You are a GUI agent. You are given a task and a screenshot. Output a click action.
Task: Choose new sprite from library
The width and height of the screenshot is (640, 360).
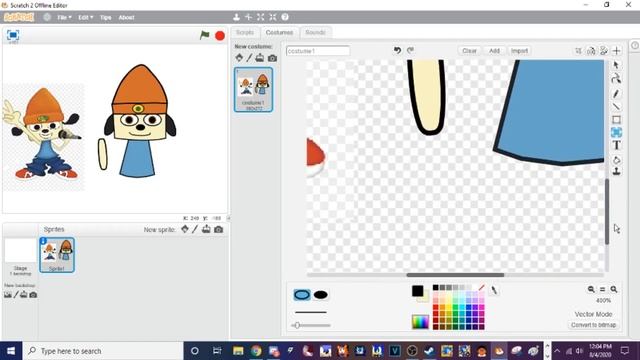click(x=185, y=229)
